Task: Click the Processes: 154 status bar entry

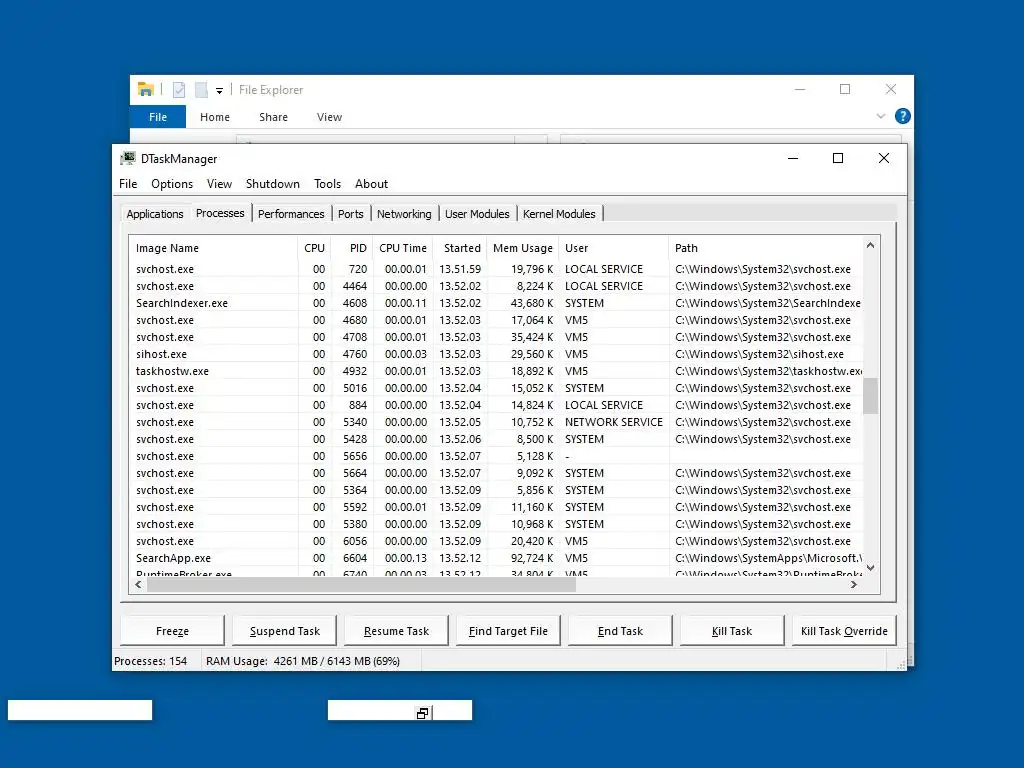Action: [151, 661]
